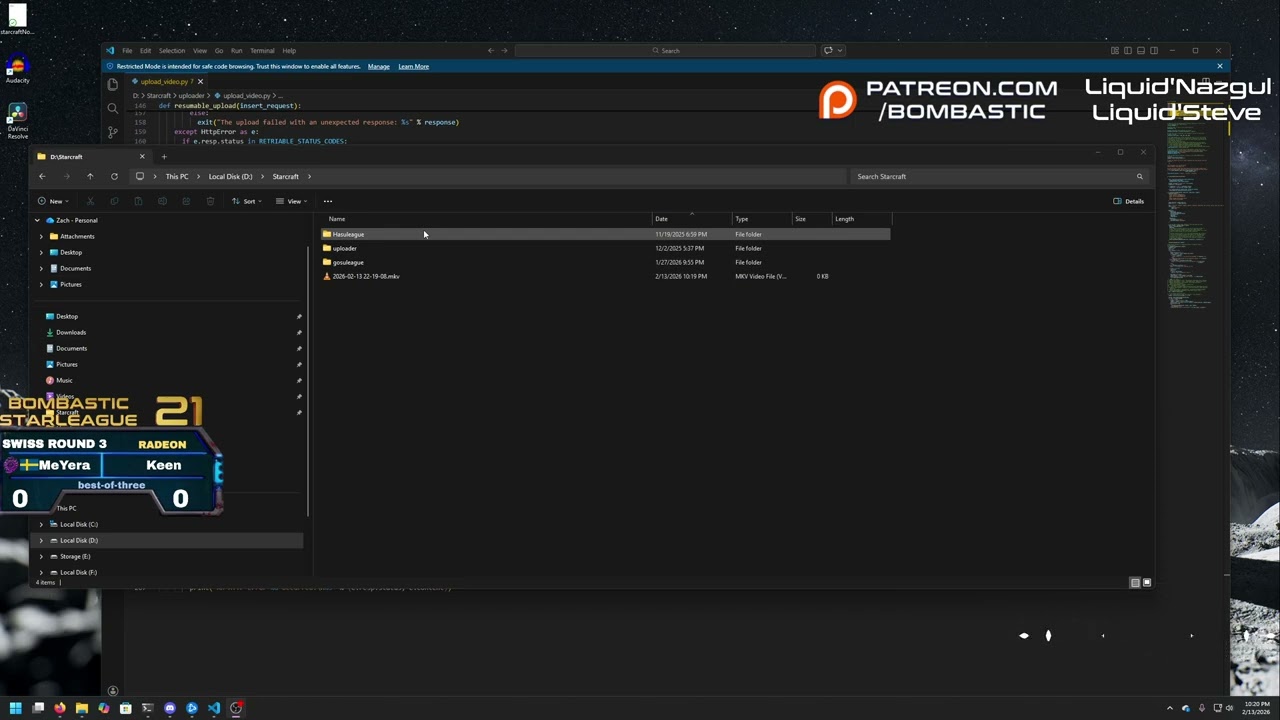Click the OBS Studio taskbar icon
This screenshot has width=1280, height=720.
point(236,708)
